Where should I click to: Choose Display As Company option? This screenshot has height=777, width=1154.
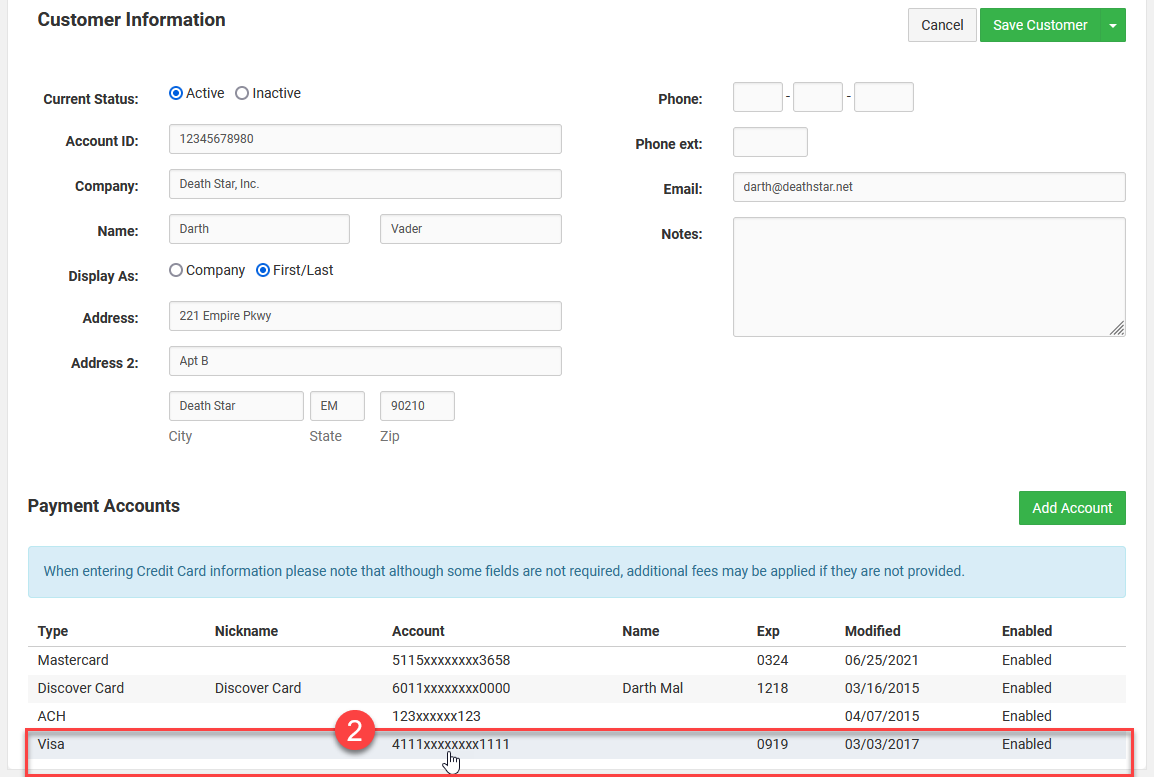[176, 270]
